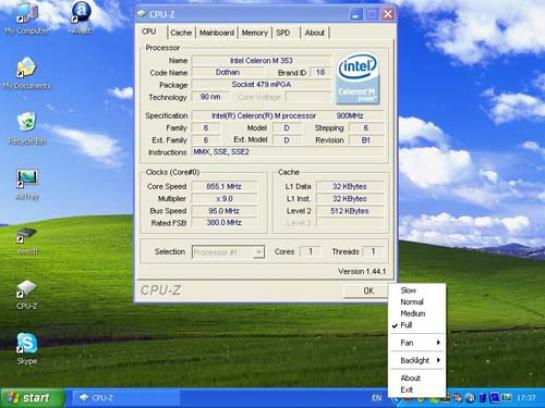Click the L1 Inst. value 32 KBytes
This screenshot has height=408, width=545.
[350, 199]
